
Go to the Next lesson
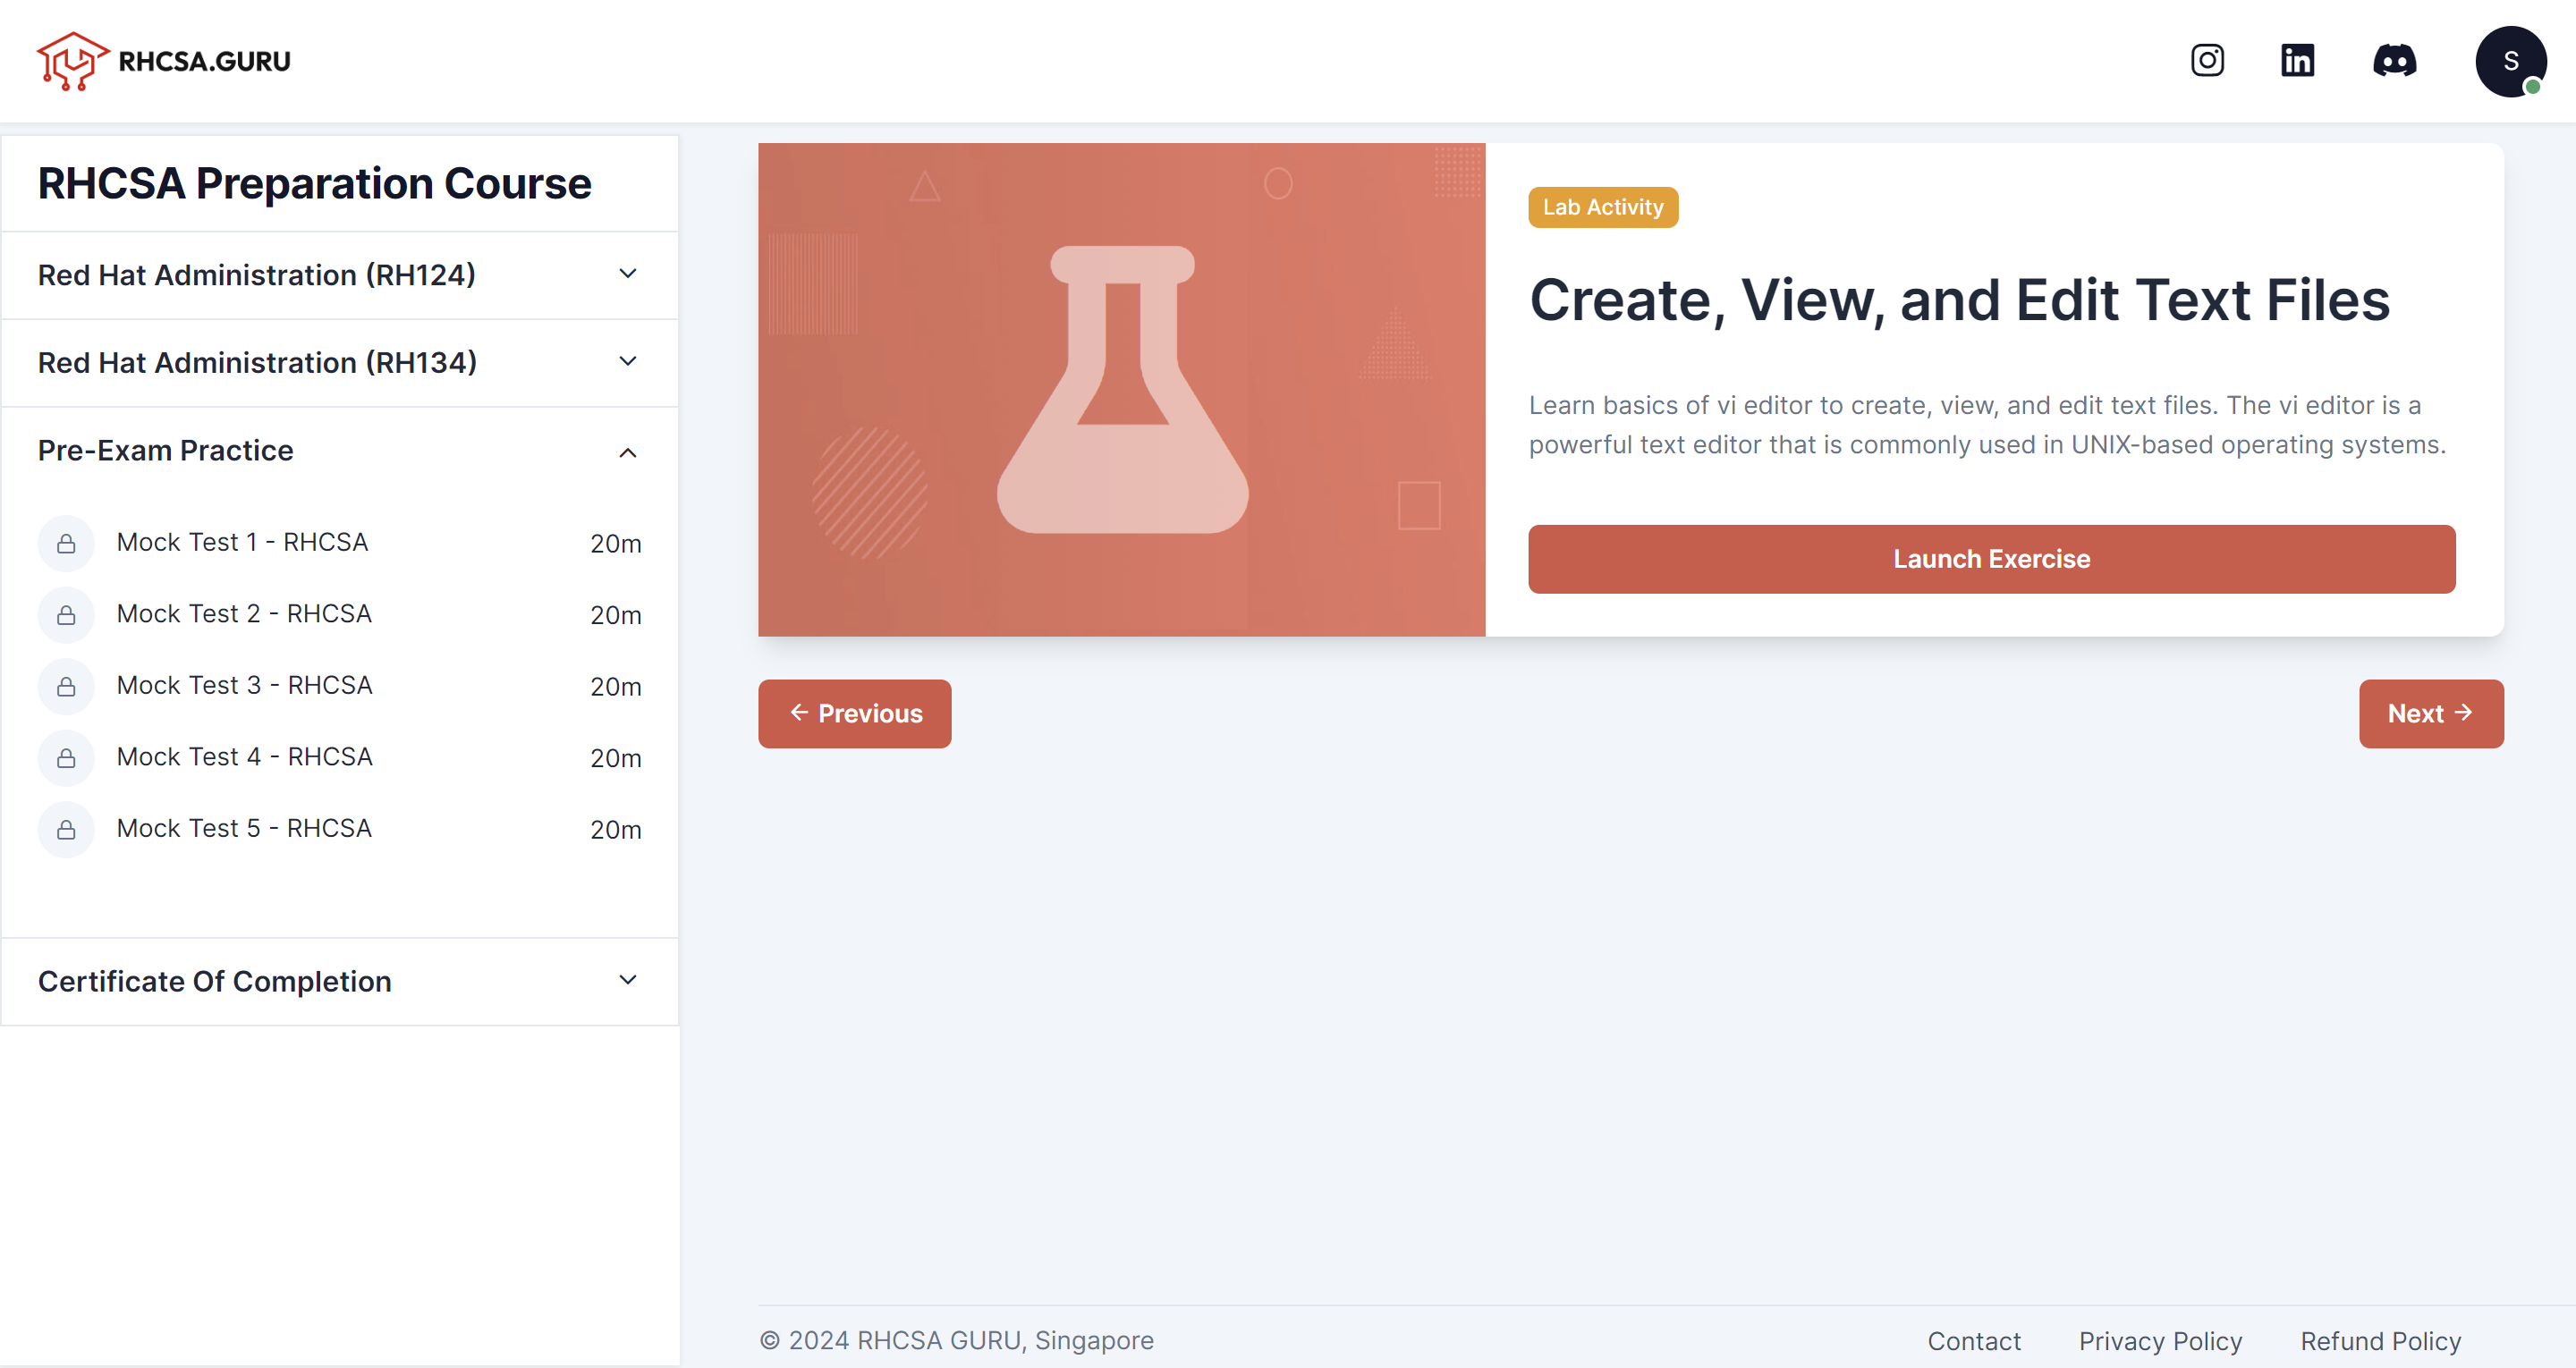coord(2431,714)
